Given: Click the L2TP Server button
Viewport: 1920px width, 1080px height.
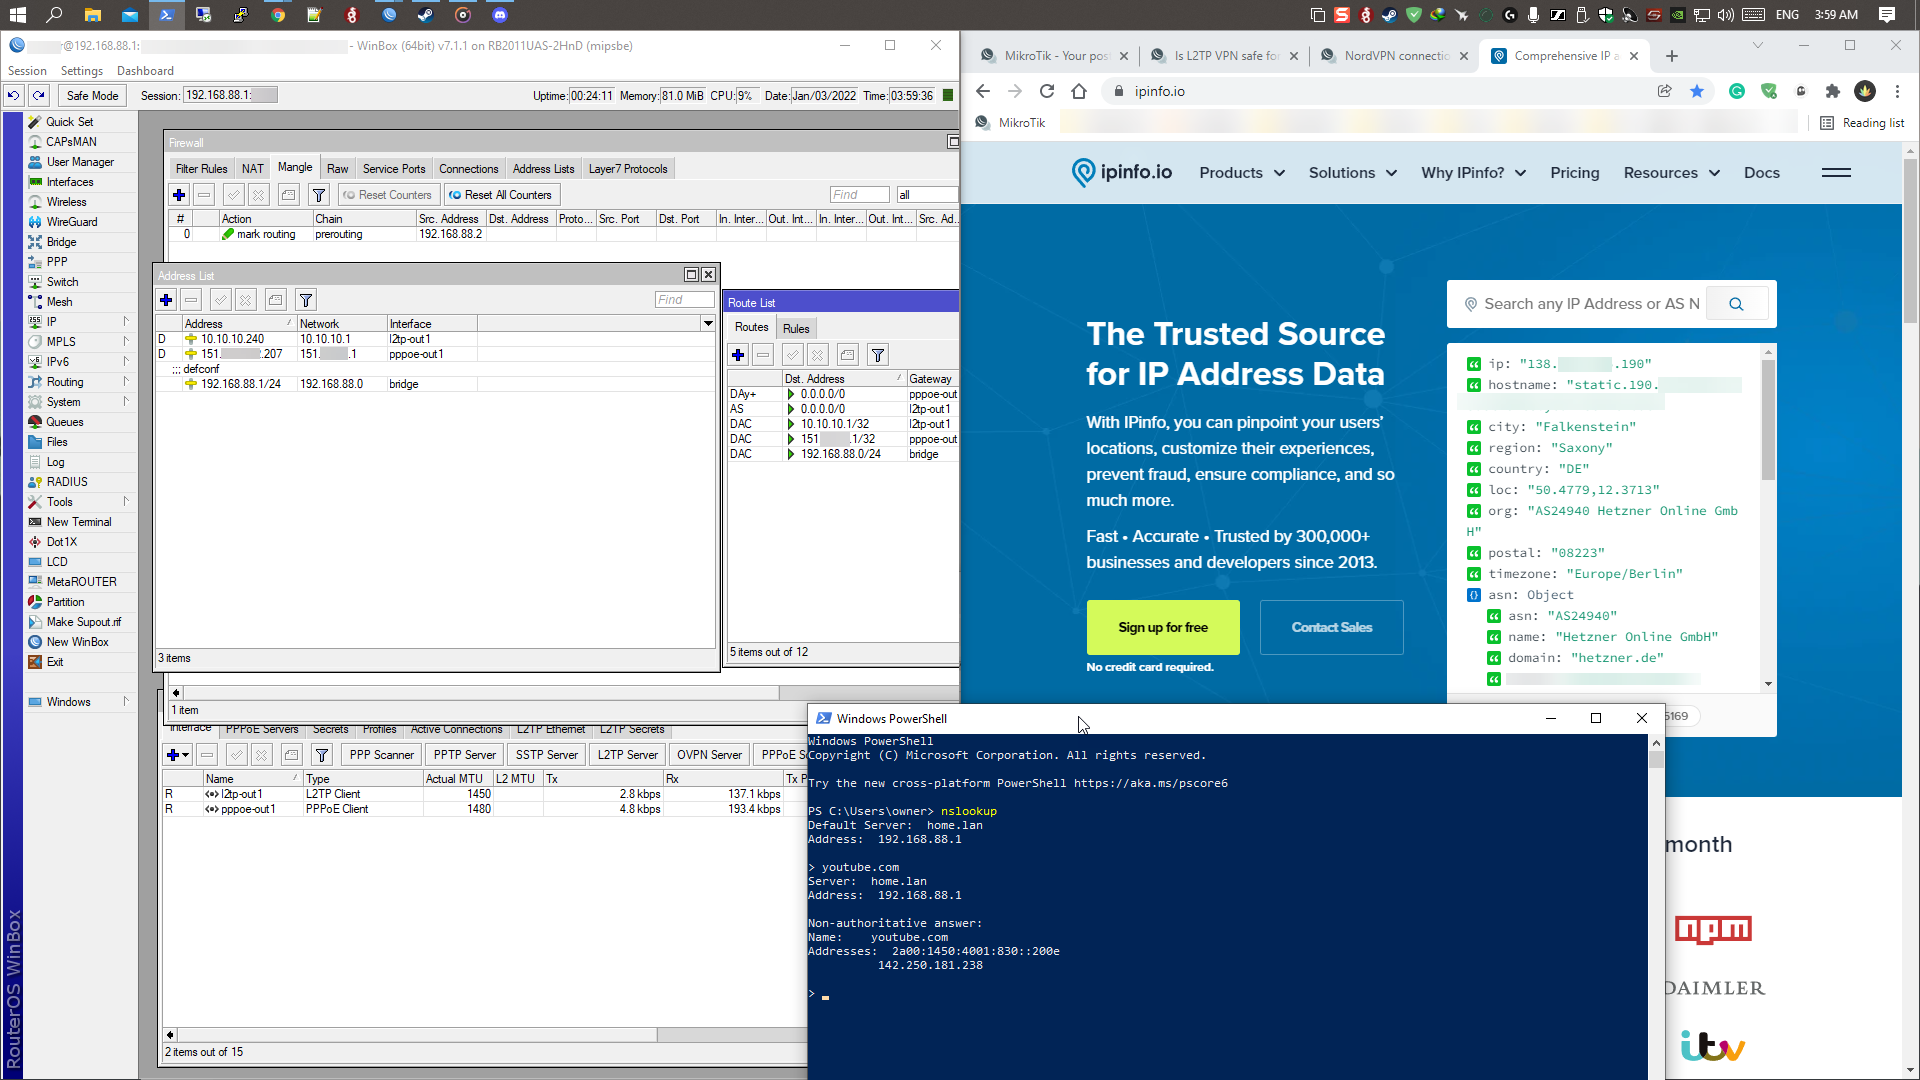Looking at the screenshot, I should (628, 755).
